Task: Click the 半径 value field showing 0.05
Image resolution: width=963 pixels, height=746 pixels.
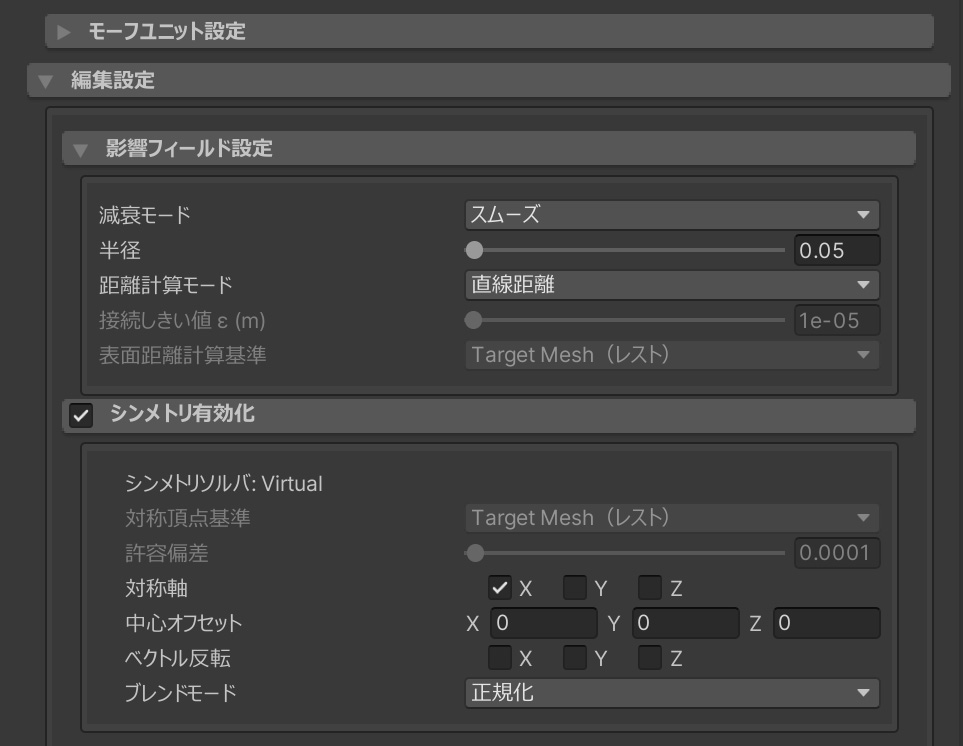Action: point(836,250)
